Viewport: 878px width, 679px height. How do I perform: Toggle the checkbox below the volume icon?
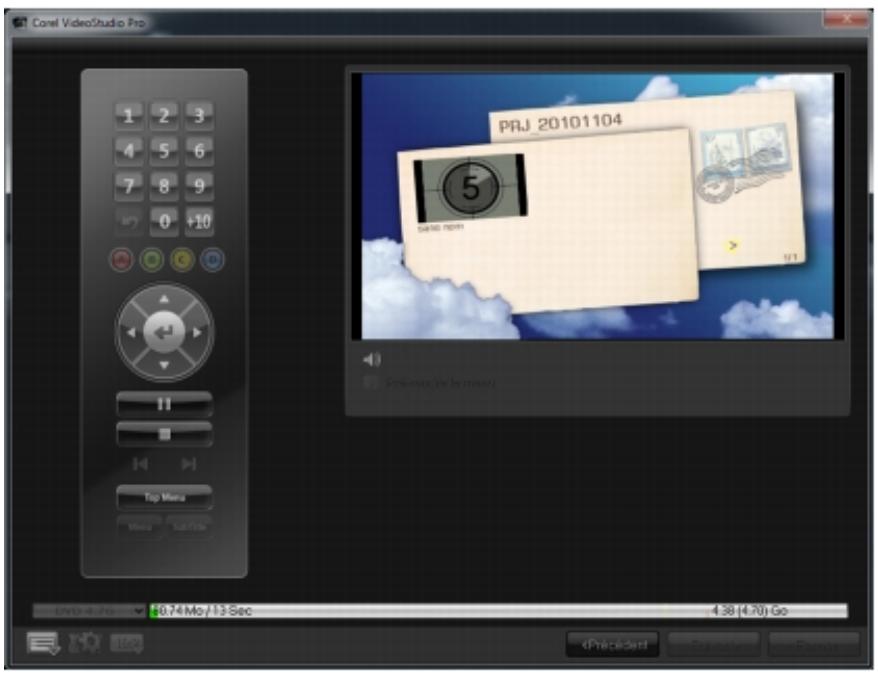pyautogui.click(x=370, y=383)
